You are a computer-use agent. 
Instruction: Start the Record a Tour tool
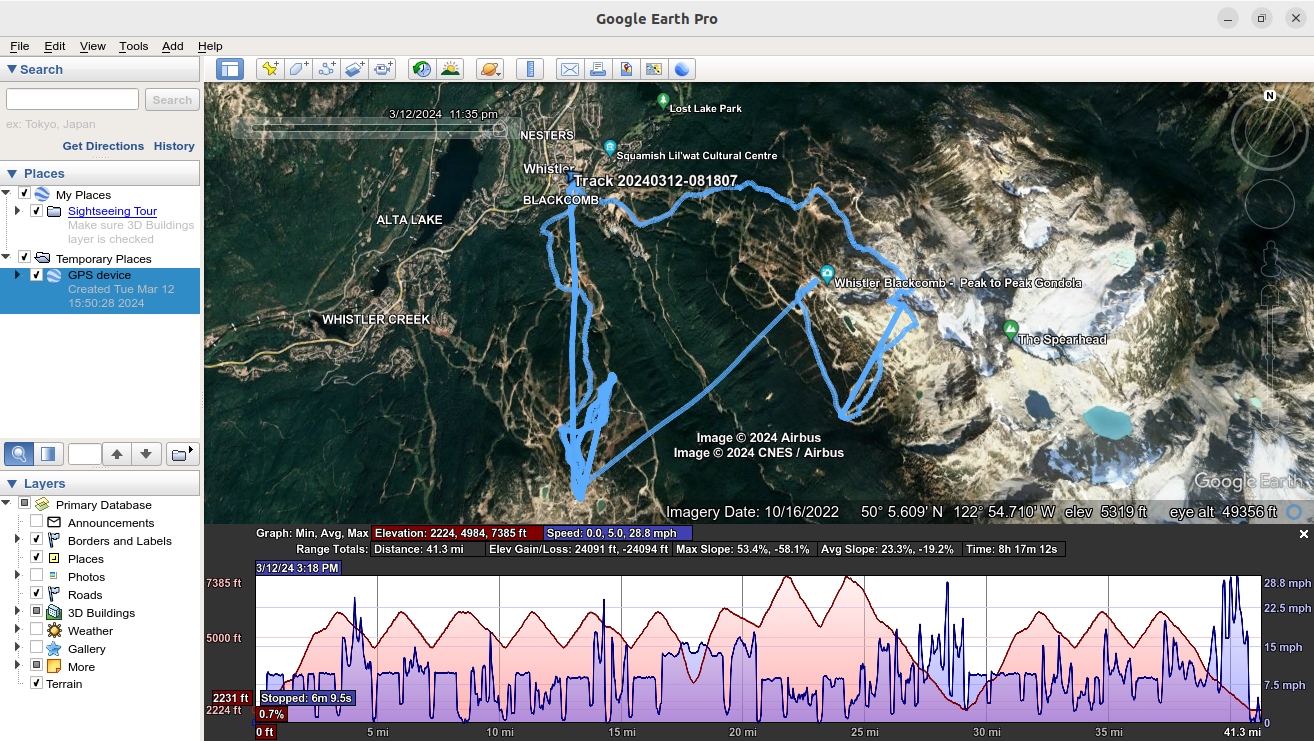(383, 69)
